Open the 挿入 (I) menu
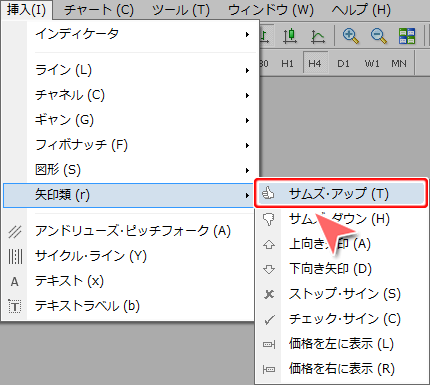430x385 pixels. pyautogui.click(x=26, y=10)
